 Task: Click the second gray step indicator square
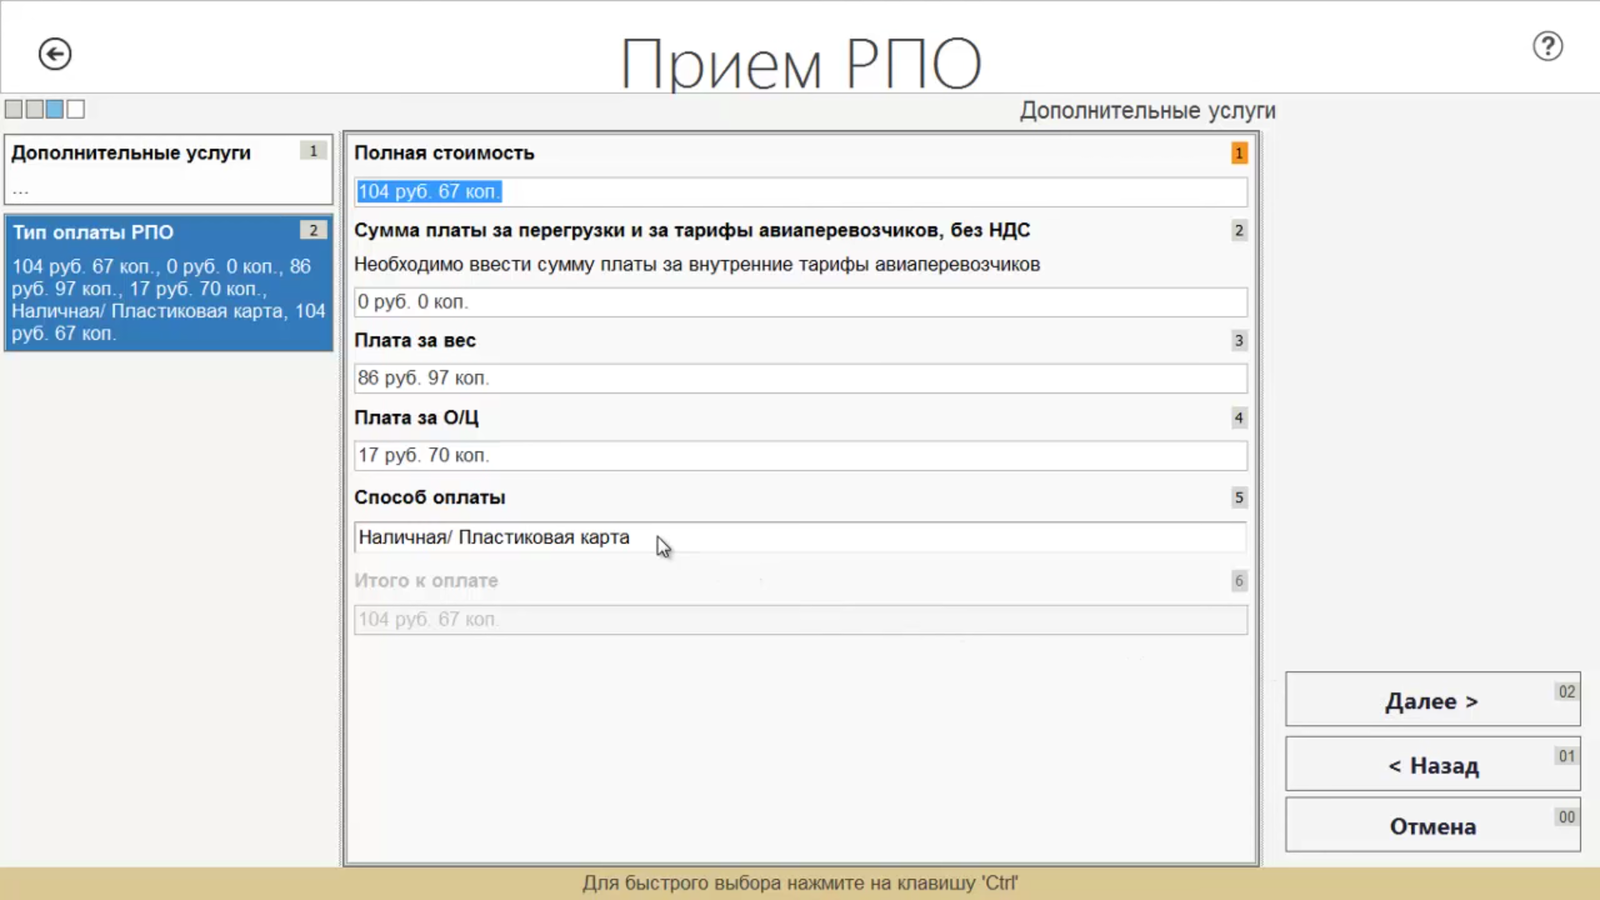coord(34,109)
